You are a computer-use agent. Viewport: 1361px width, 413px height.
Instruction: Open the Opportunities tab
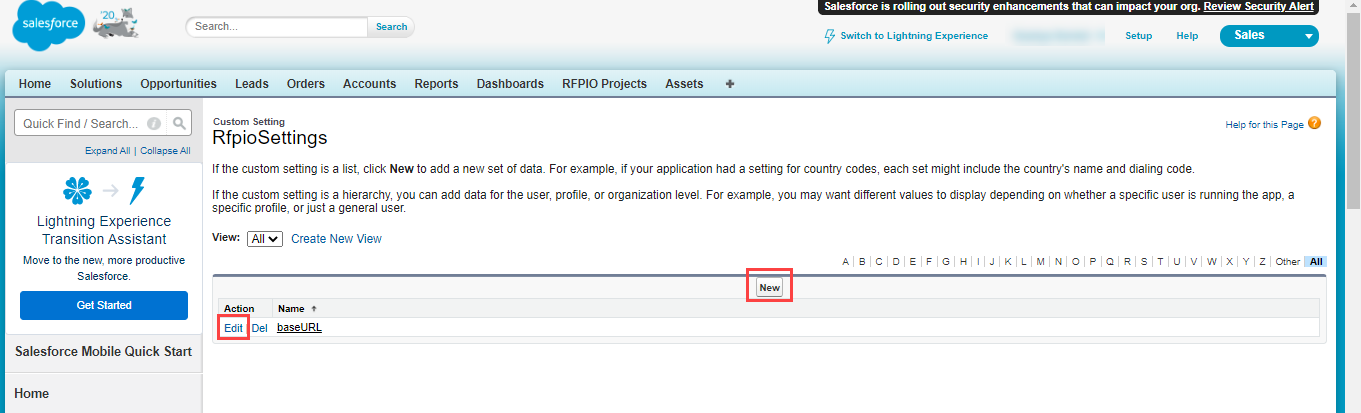(x=178, y=84)
